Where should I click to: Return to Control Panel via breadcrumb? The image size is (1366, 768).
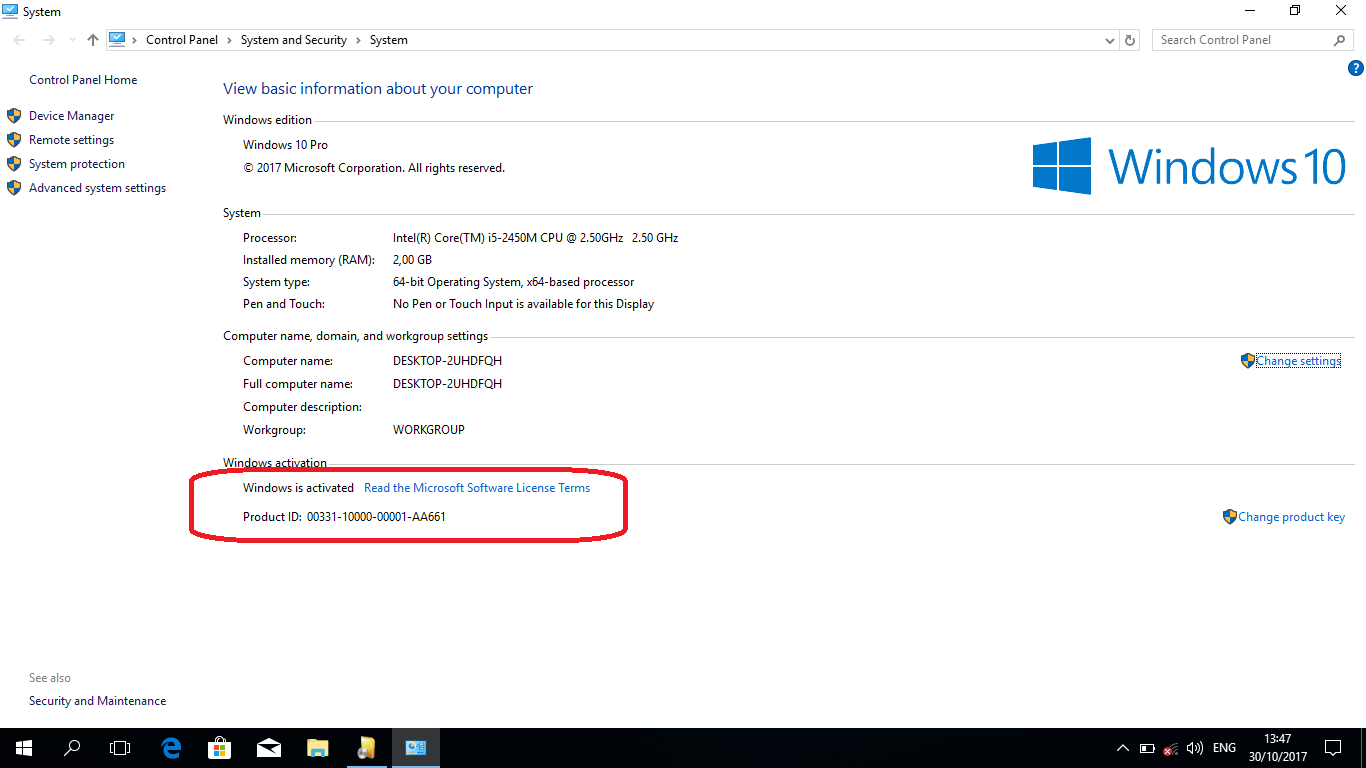tap(181, 39)
